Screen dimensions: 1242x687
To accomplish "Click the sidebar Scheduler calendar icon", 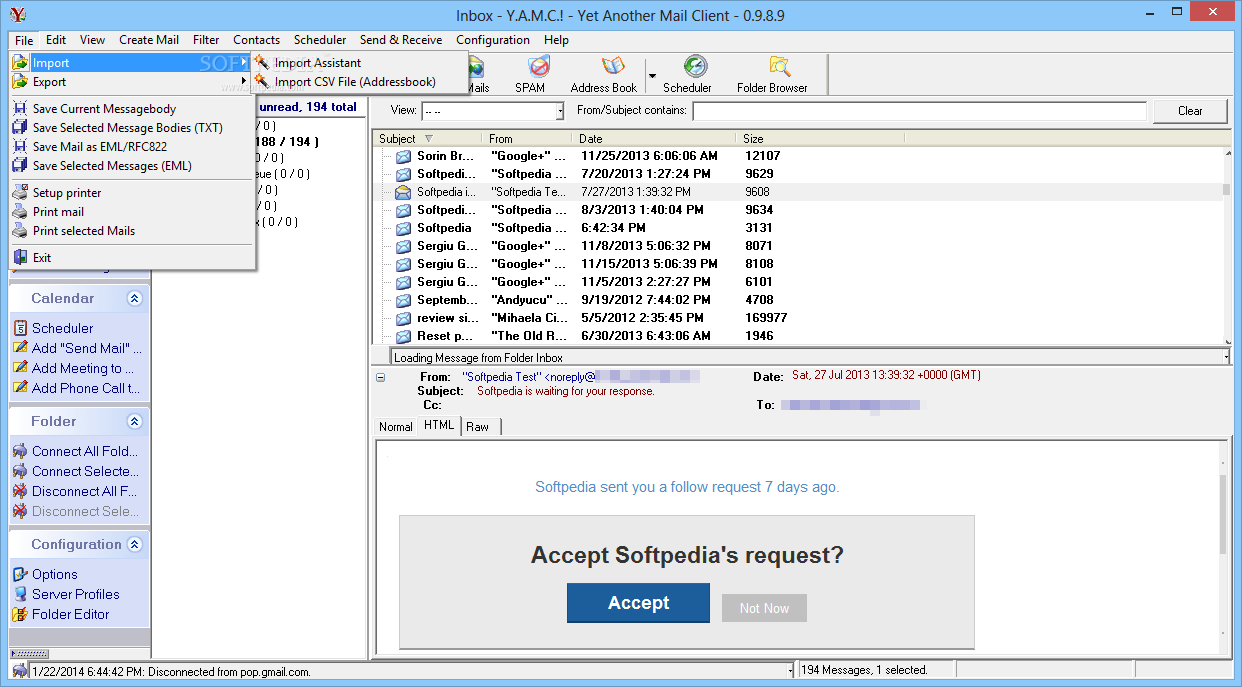I will pyautogui.click(x=21, y=328).
